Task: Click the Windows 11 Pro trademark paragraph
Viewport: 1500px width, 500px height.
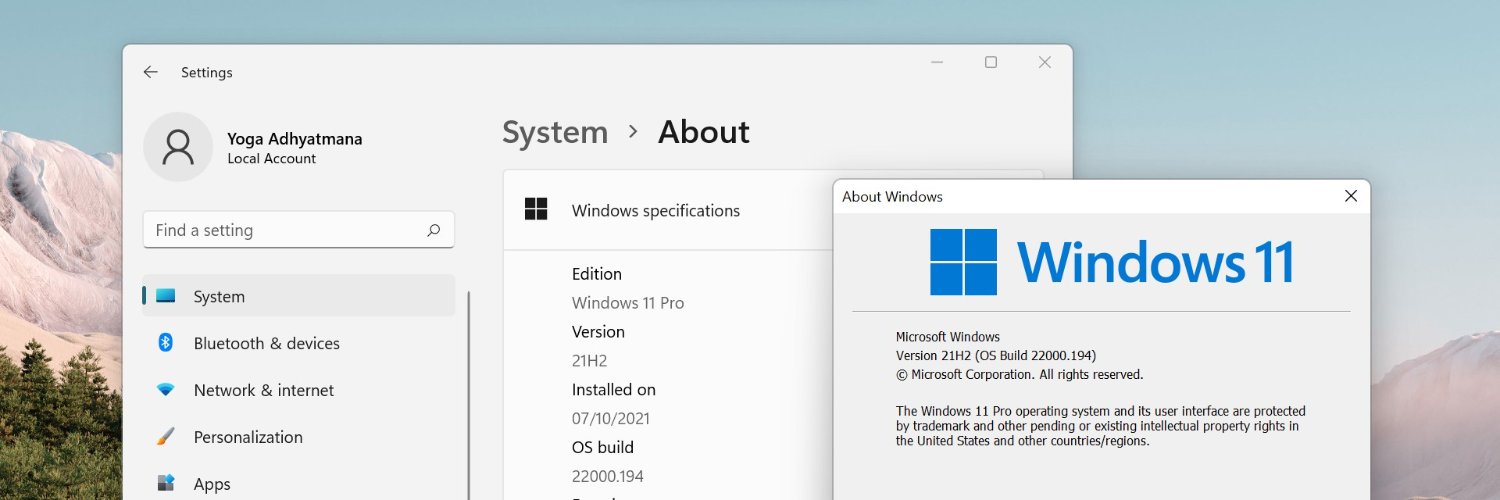Action: [x=1101, y=426]
